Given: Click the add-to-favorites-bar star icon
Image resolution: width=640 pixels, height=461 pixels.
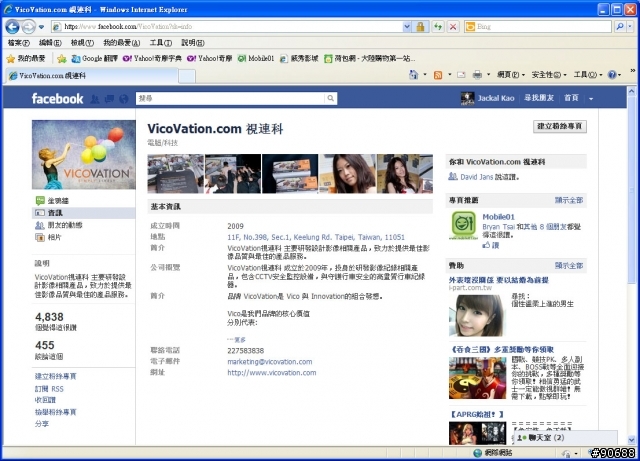Looking at the screenshot, I should click(62, 59).
